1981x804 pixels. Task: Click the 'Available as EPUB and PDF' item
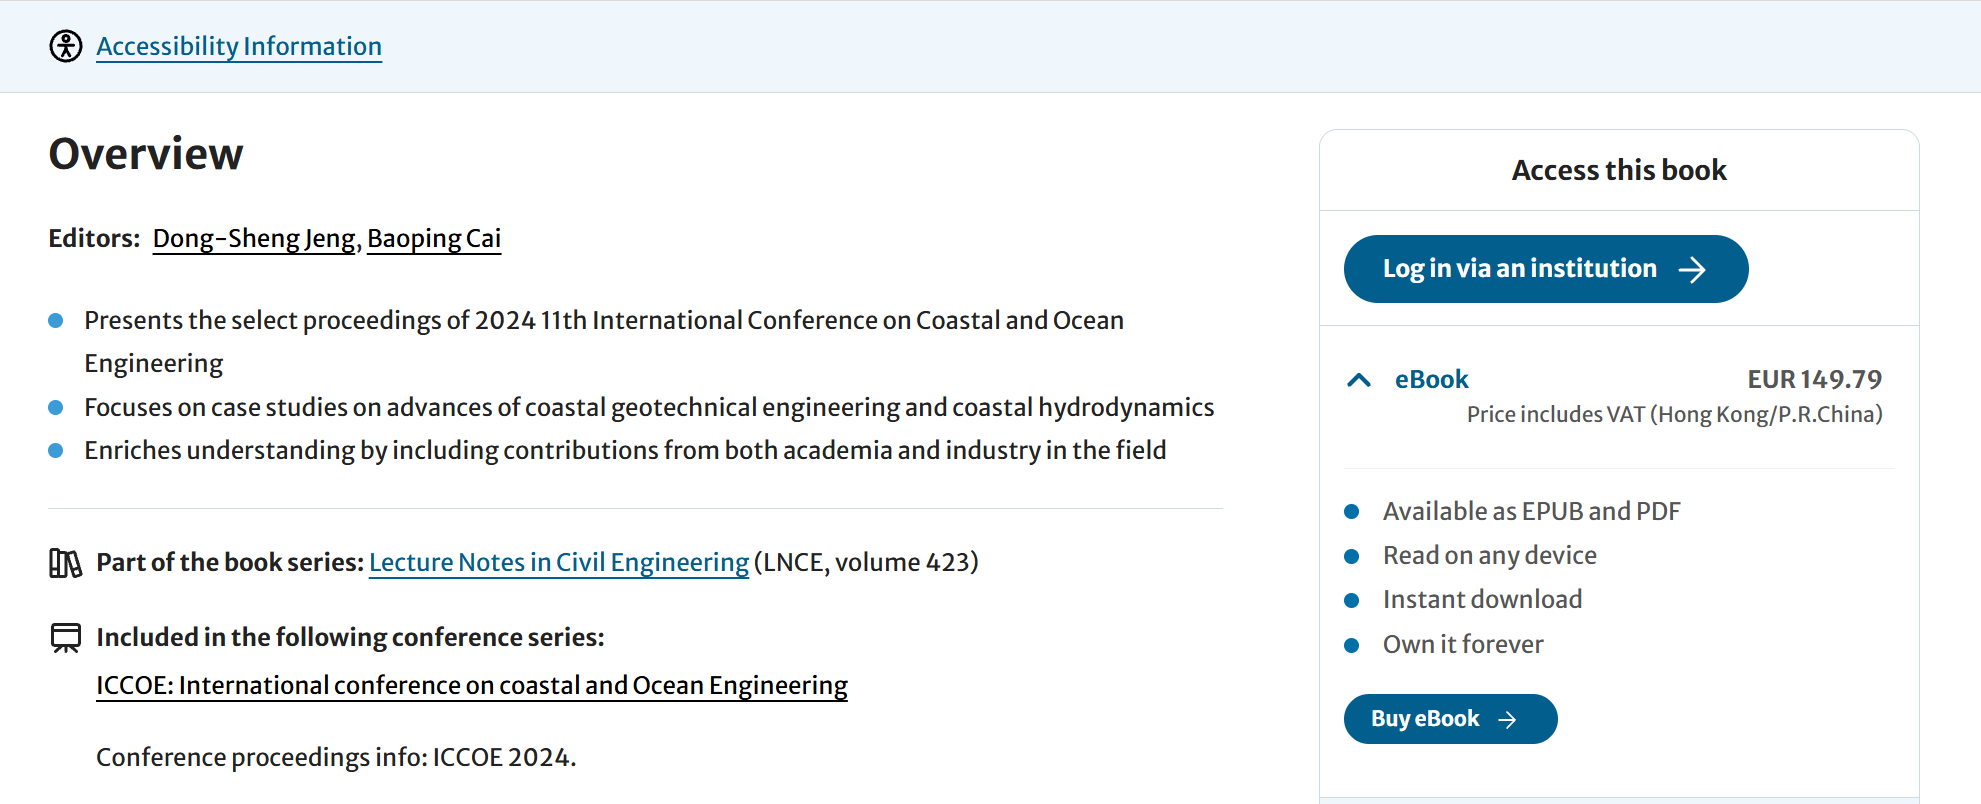pos(1531,512)
